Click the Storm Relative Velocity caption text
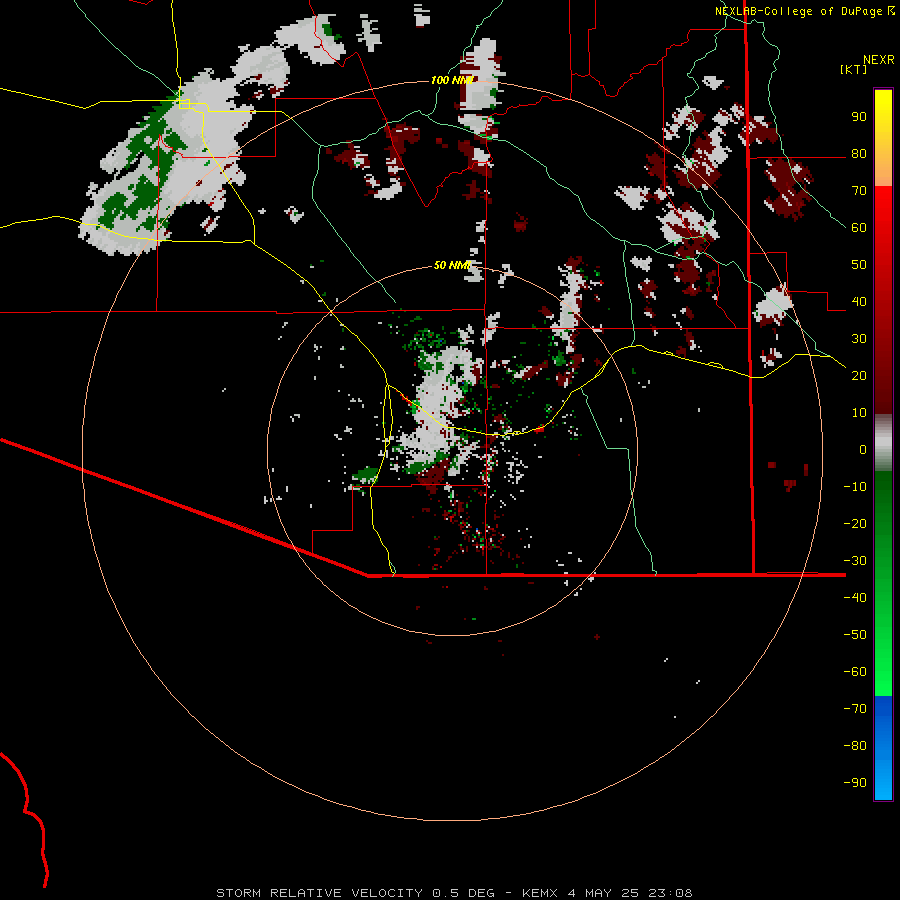This screenshot has width=900, height=900. [454, 893]
